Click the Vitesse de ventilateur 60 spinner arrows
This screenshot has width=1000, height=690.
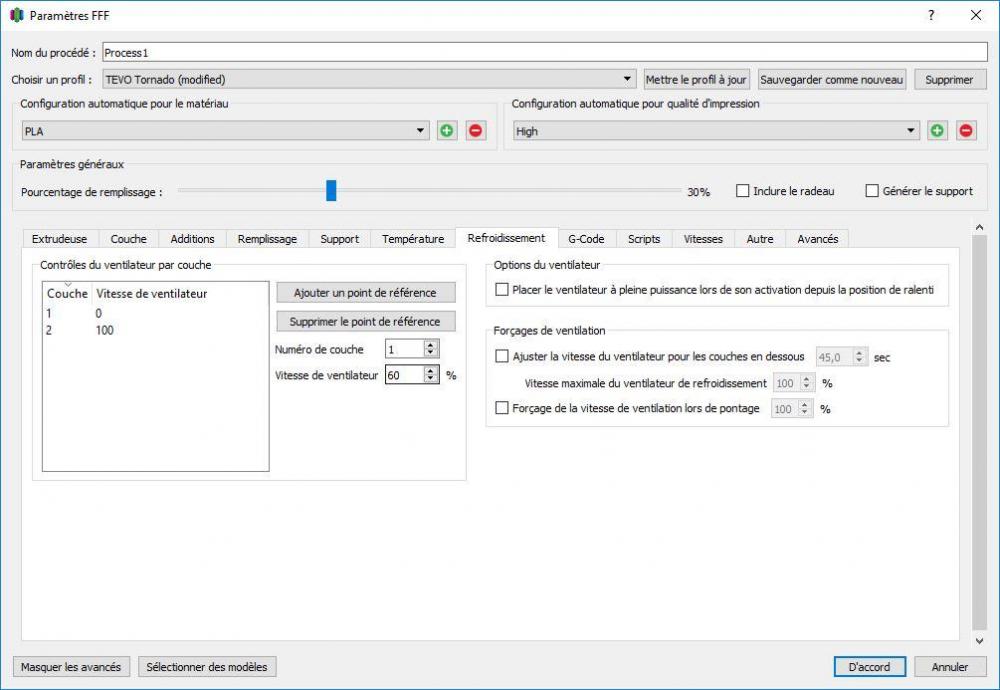click(431, 375)
